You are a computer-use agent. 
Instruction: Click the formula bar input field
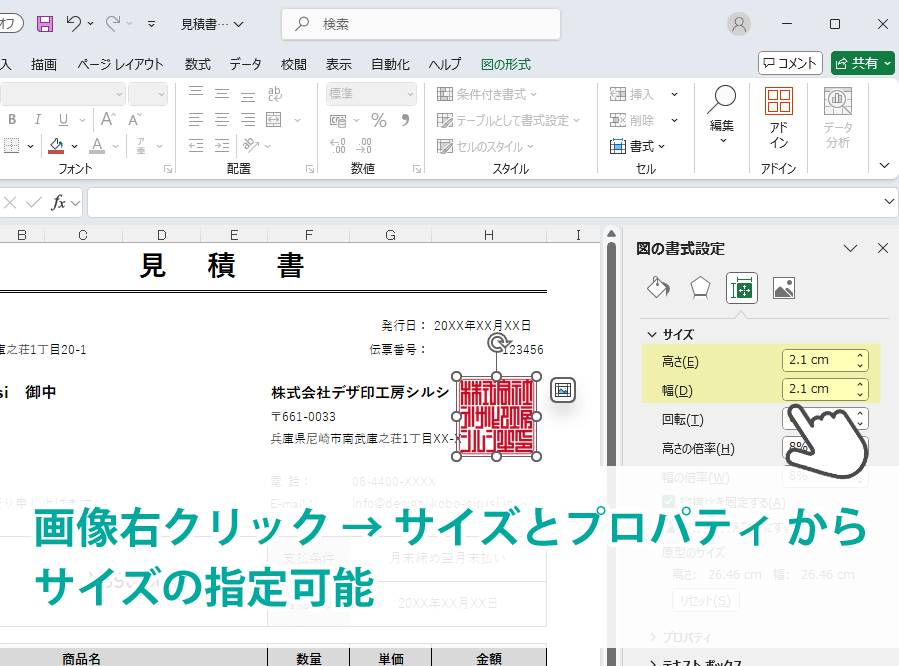click(485, 202)
